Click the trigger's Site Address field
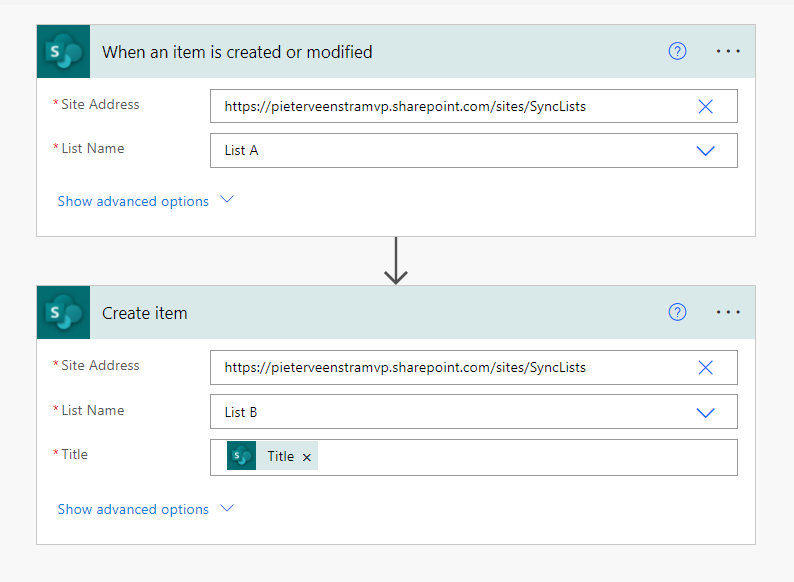This screenshot has width=794, height=582. click(x=473, y=106)
